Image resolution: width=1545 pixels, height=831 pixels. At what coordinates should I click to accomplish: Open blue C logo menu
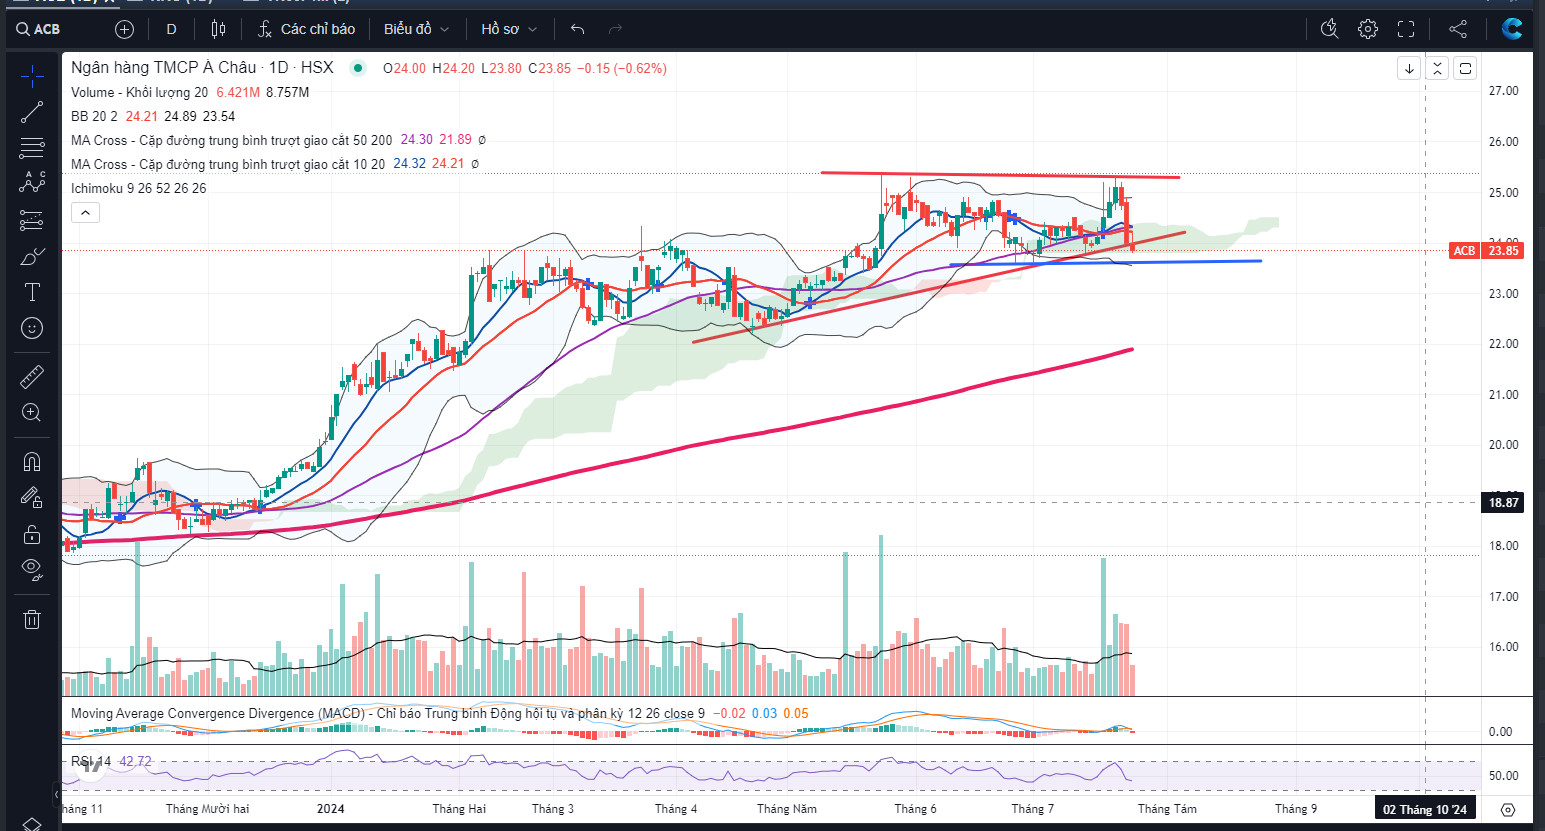(1512, 29)
